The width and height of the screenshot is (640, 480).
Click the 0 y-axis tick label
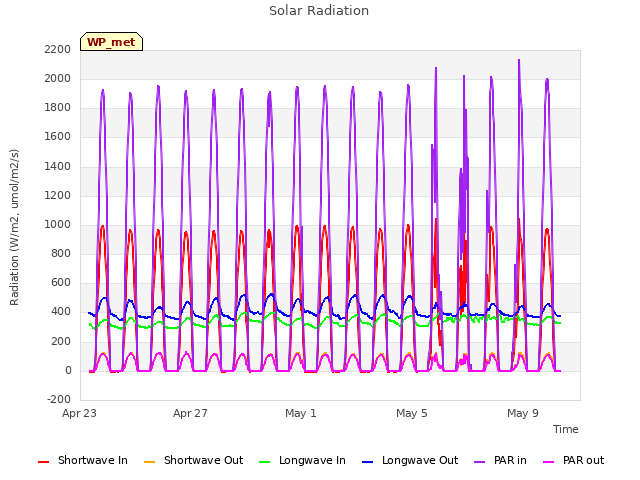(x=68, y=371)
